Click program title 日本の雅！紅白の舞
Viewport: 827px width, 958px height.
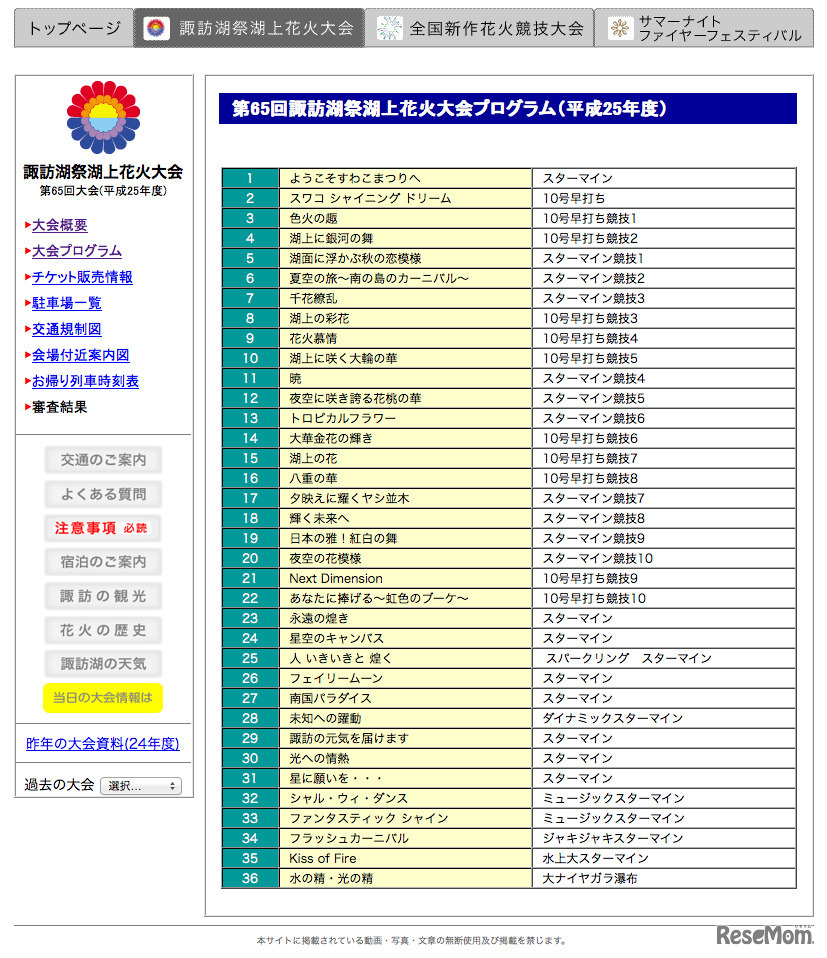click(343, 538)
